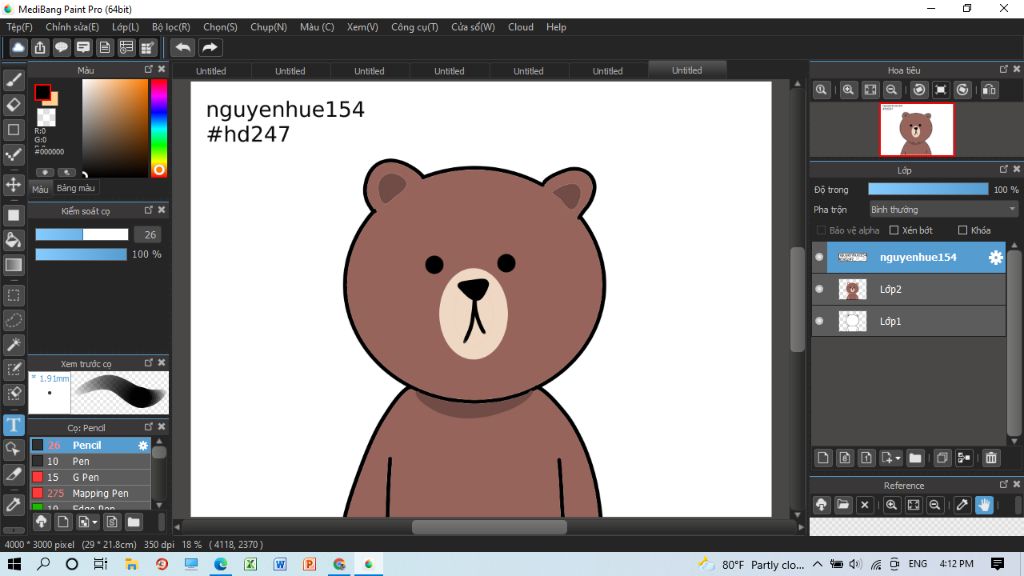This screenshot has width=1024, height=576.
Task: Enable the Xén bớt checkbox
Action: tap(893, 230)
